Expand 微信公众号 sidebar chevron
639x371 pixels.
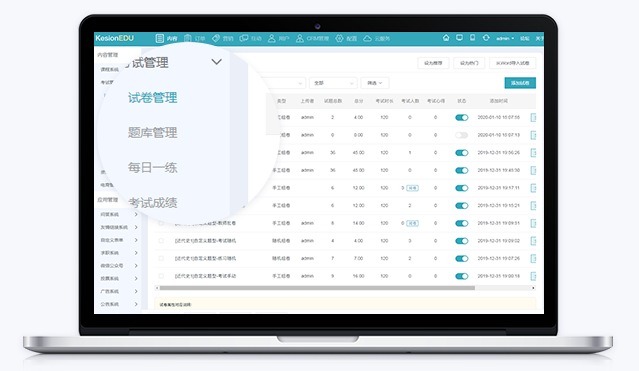pos(136,265)
